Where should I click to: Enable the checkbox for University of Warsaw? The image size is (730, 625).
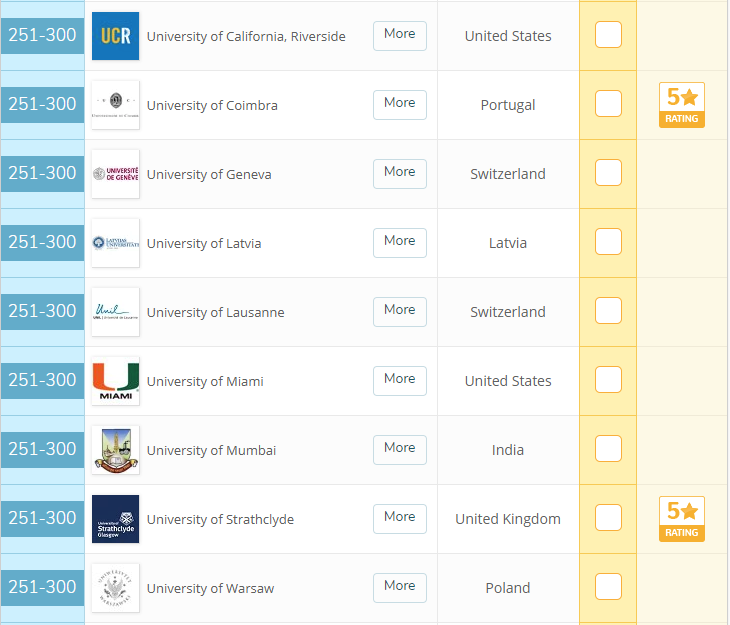click(608, 587)
